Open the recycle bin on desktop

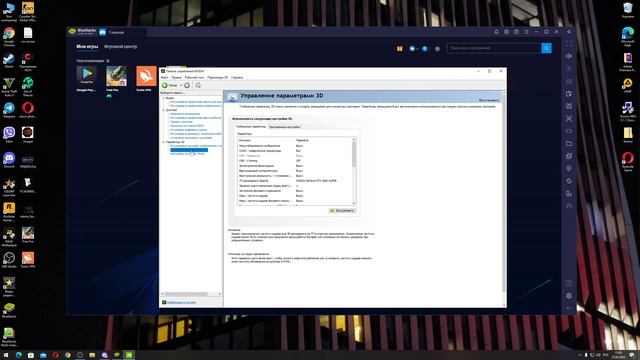628,10
